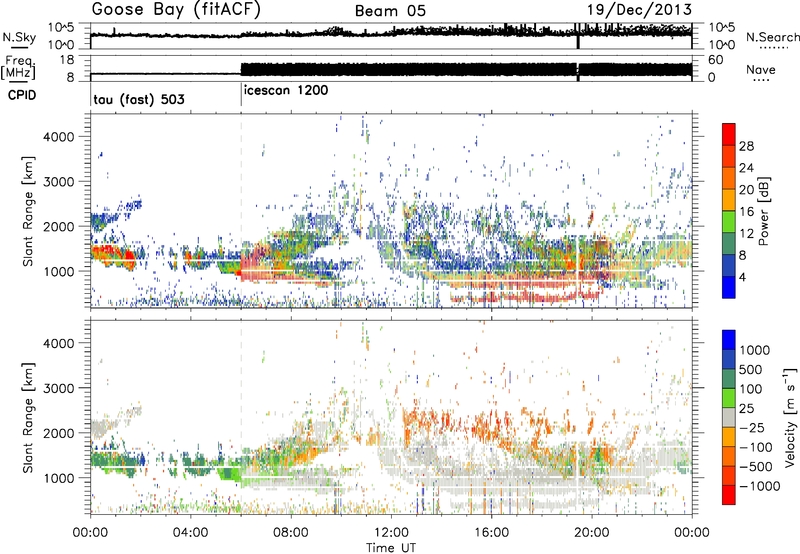This screenshot has height=554, width=800.
Task: Click the '08:00' time tick label
Action: click(x=291, y=533)
